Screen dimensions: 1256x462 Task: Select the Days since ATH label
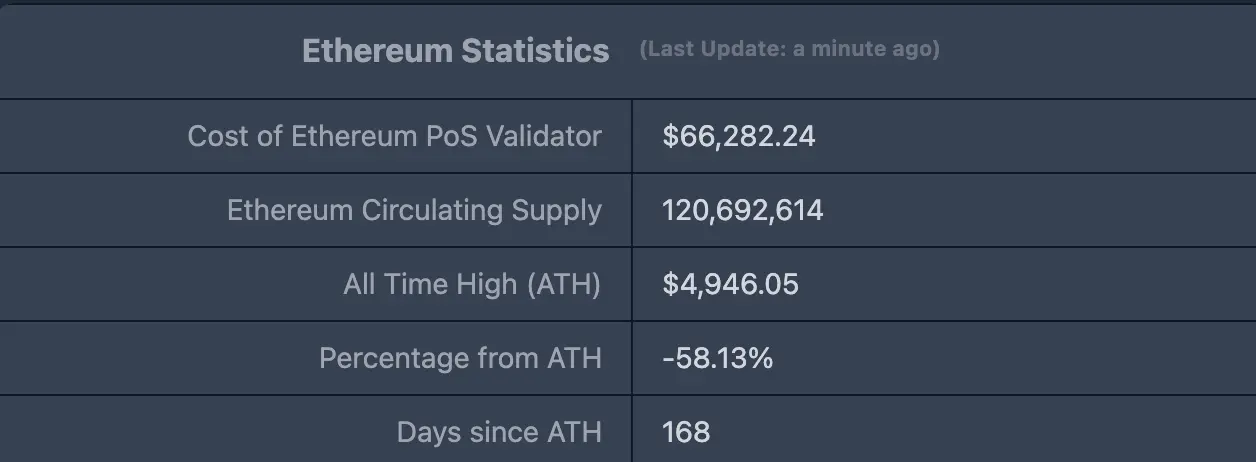(499, 432)
